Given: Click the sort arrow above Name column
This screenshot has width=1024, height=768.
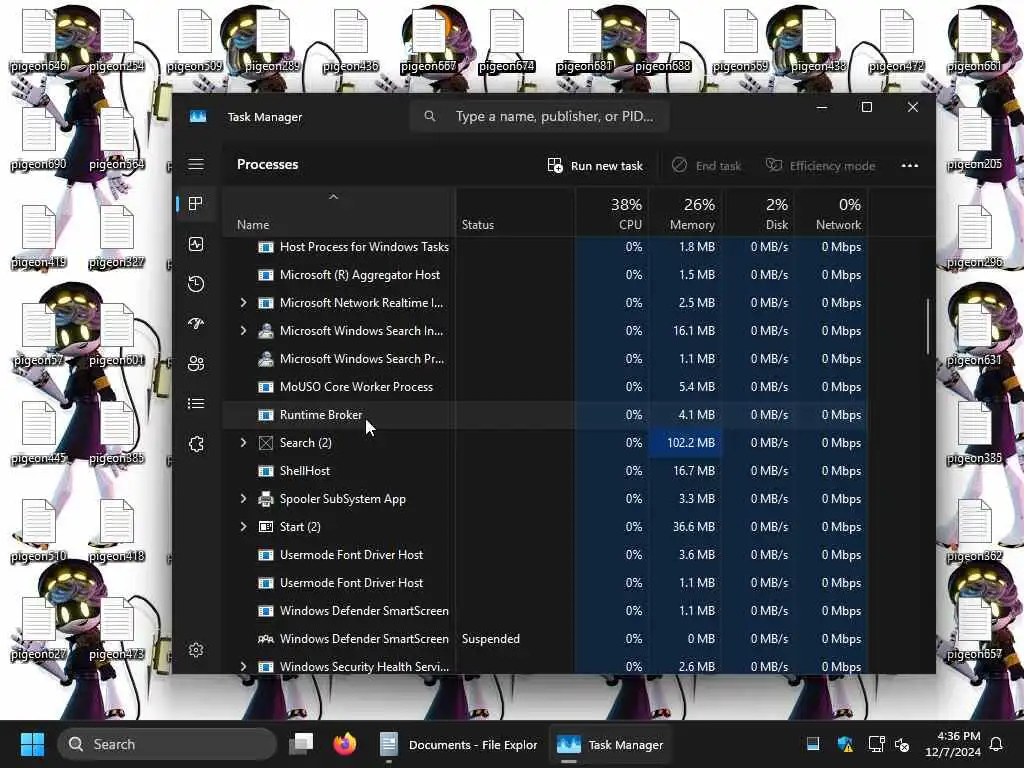Looking at the screenshot, I should [x=333, y=197].
